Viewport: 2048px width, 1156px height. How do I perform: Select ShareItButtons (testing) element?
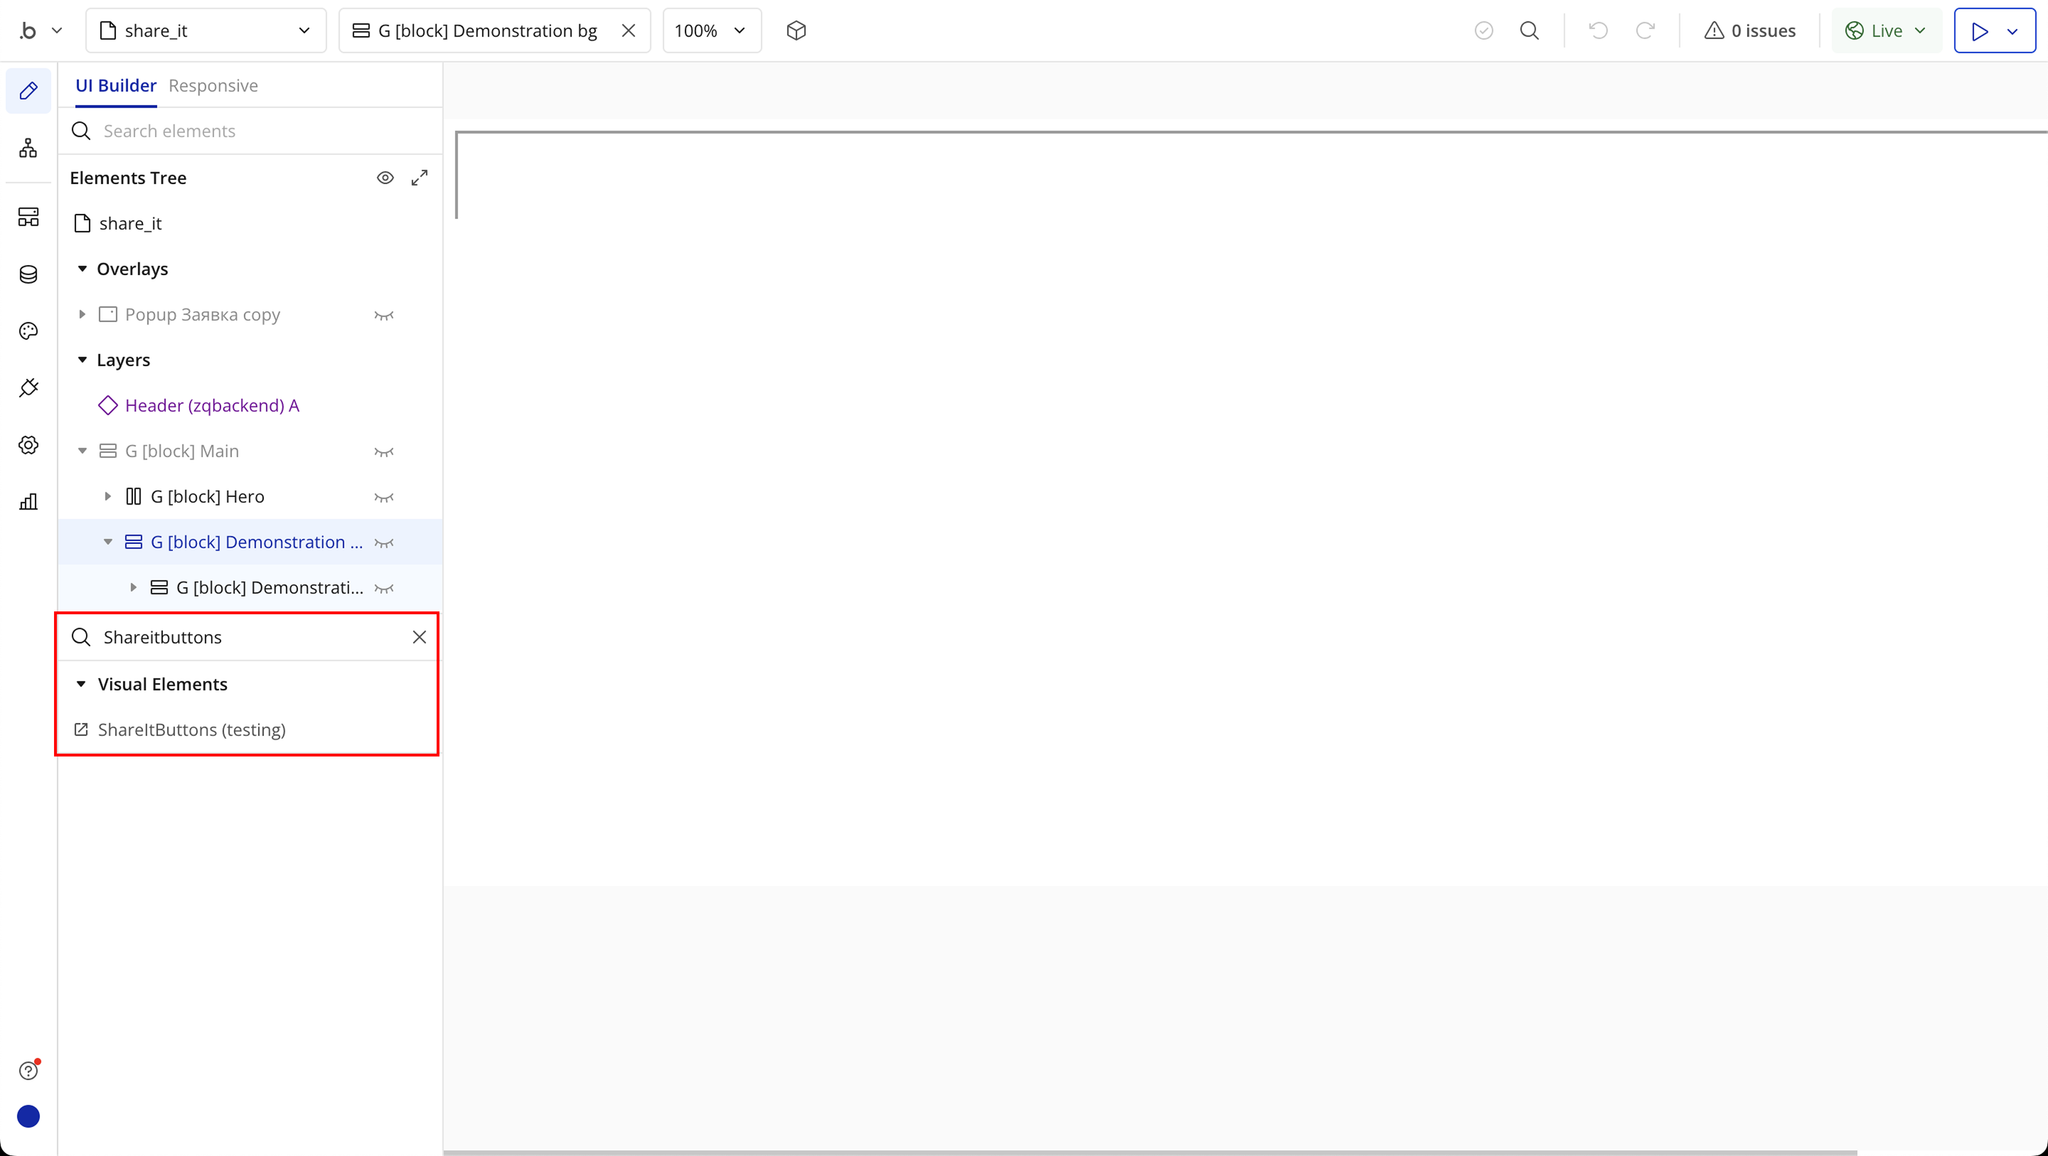(x=192, y=730)
